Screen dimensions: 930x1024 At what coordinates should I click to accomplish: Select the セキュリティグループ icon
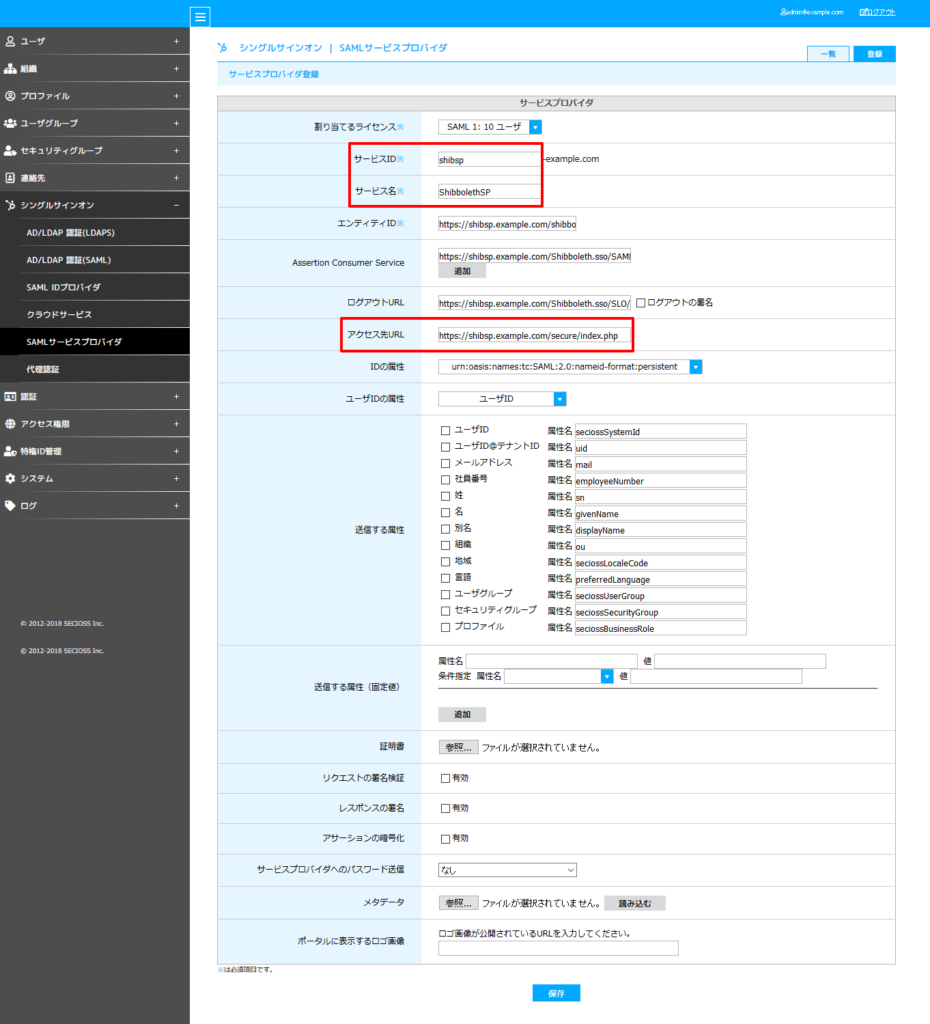point(10,149)
